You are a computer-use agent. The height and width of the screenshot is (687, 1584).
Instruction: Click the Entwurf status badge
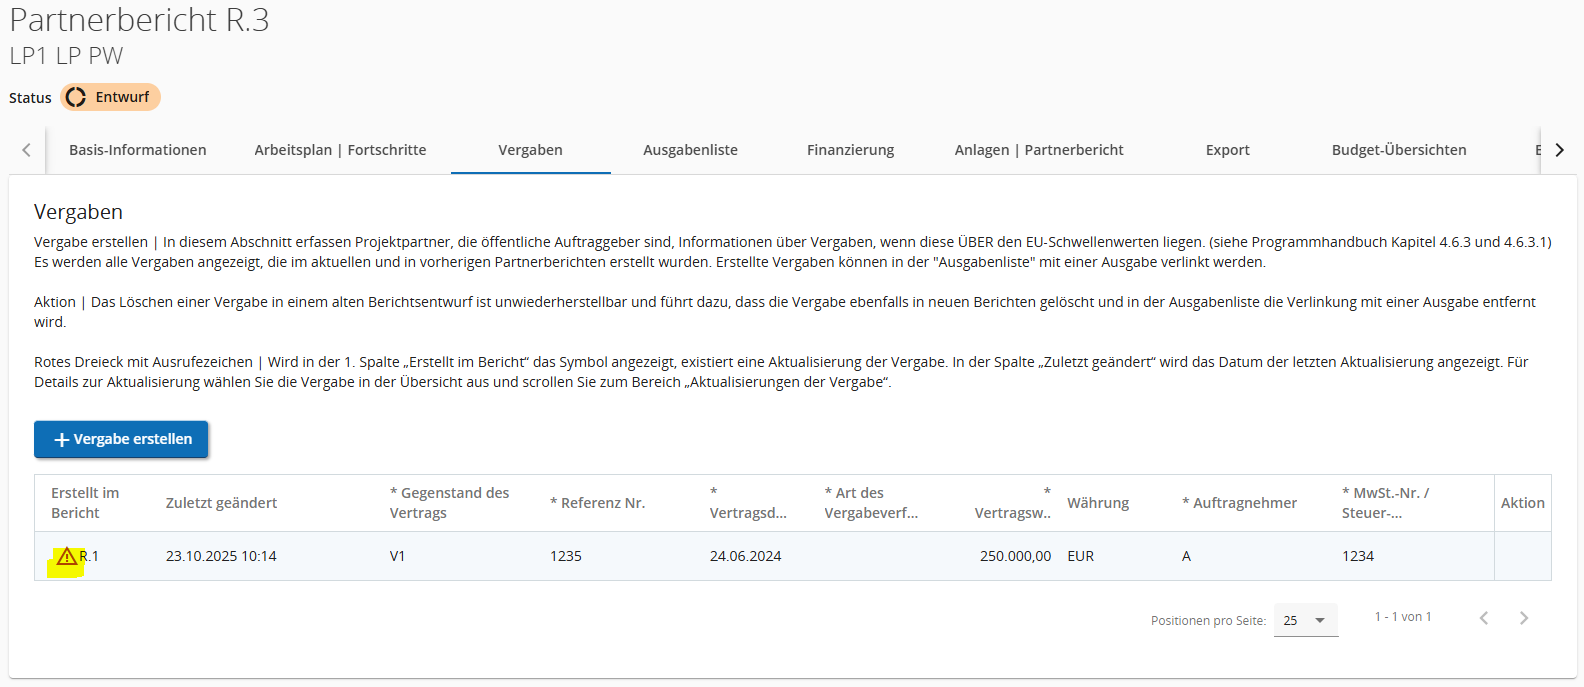tap(110, 97)
